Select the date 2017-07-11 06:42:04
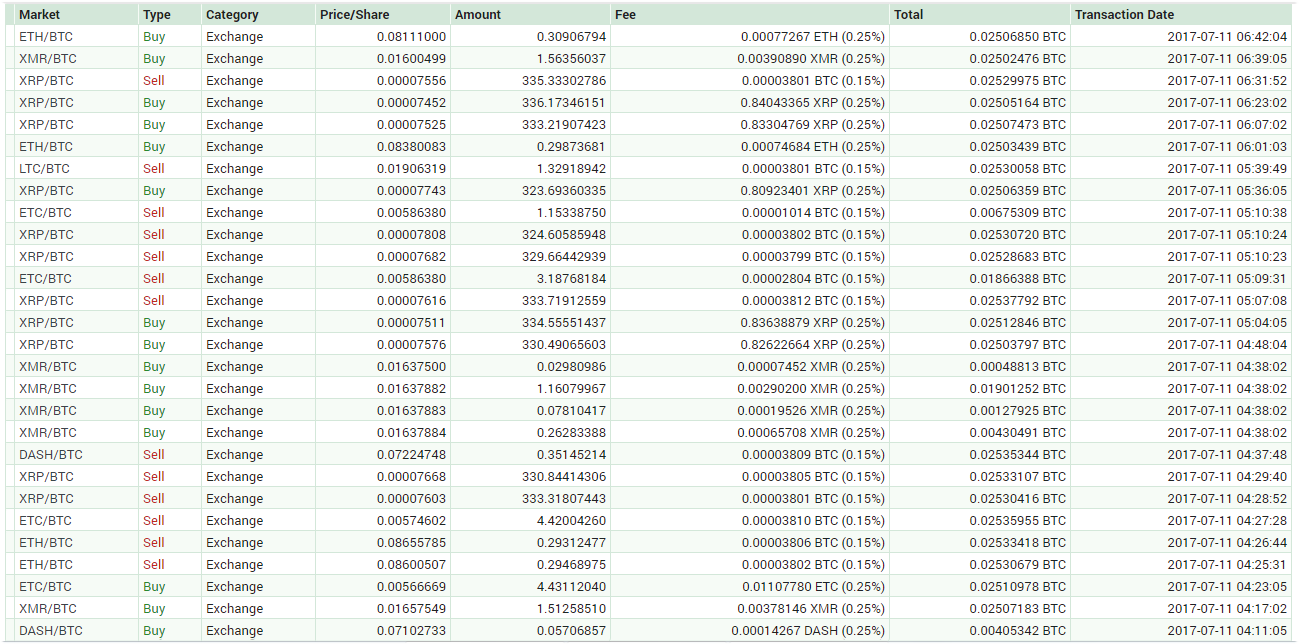The image size is (1299, 644). pos(1227,37)
